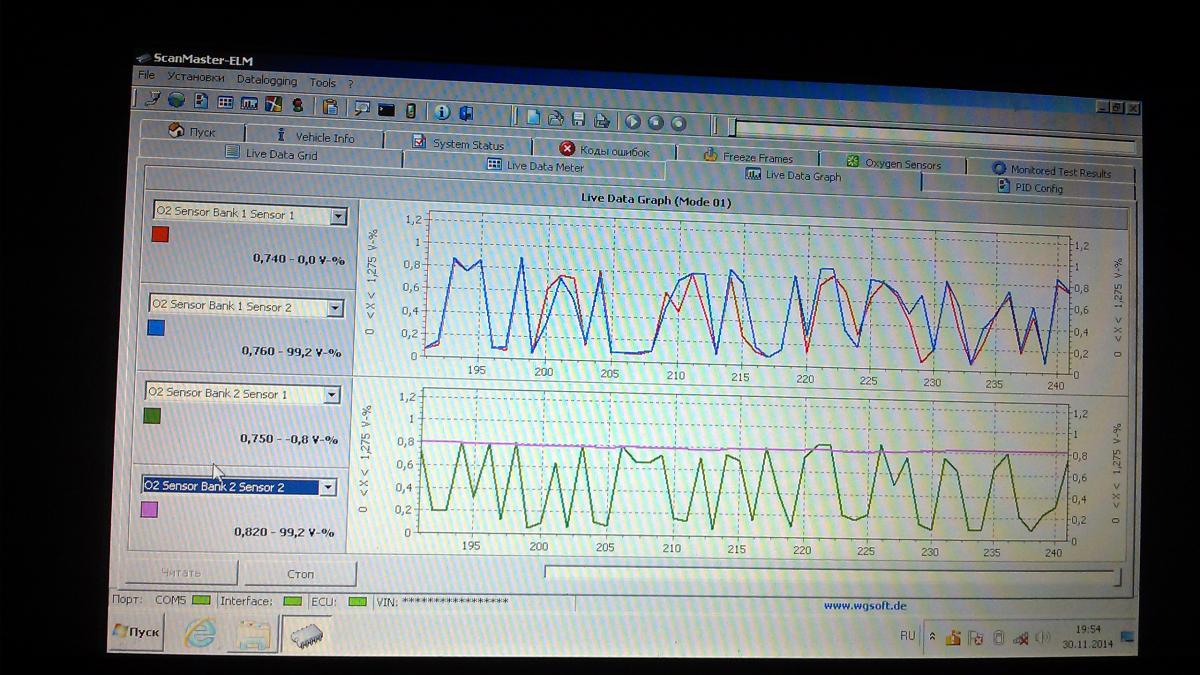
Task: Open the terminal console icon in toolbar
Action: tap(385, 110)
